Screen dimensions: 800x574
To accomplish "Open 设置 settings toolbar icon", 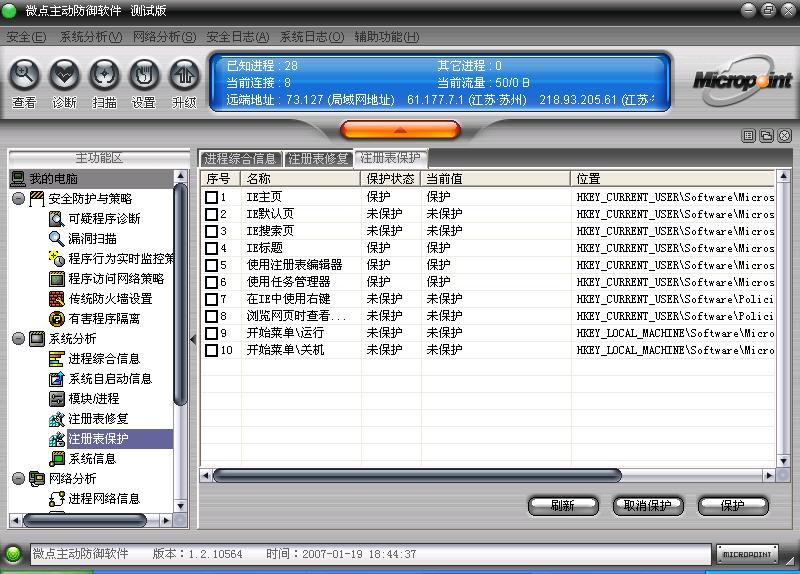I will pyautogui.click(x=144, y=75).
